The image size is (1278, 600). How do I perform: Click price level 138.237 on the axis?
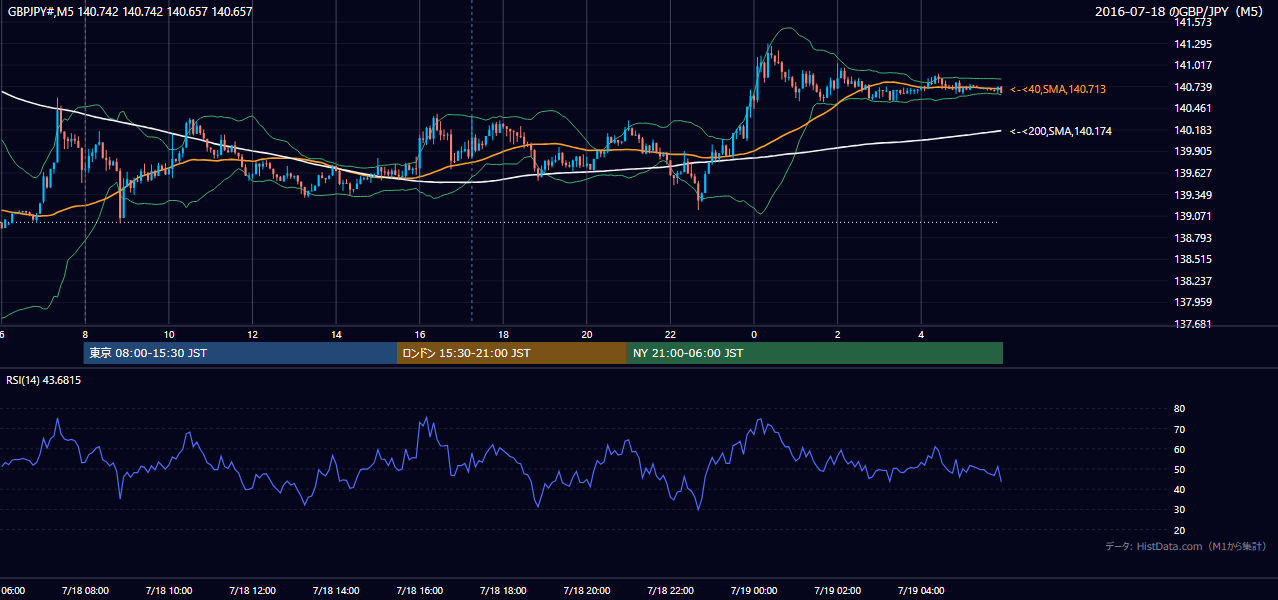[x=1193, y=281]
